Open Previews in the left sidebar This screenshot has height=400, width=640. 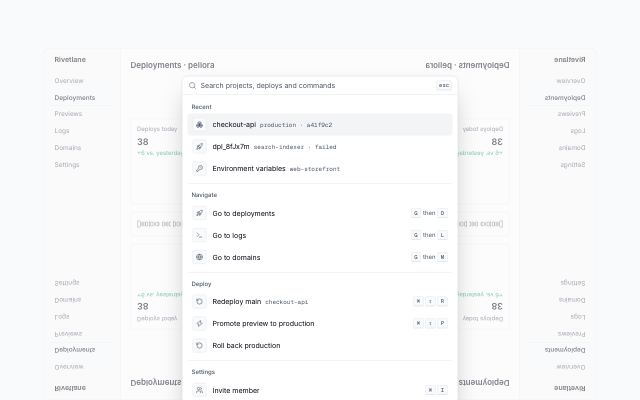pyautogui.click(x=68, y=114)
